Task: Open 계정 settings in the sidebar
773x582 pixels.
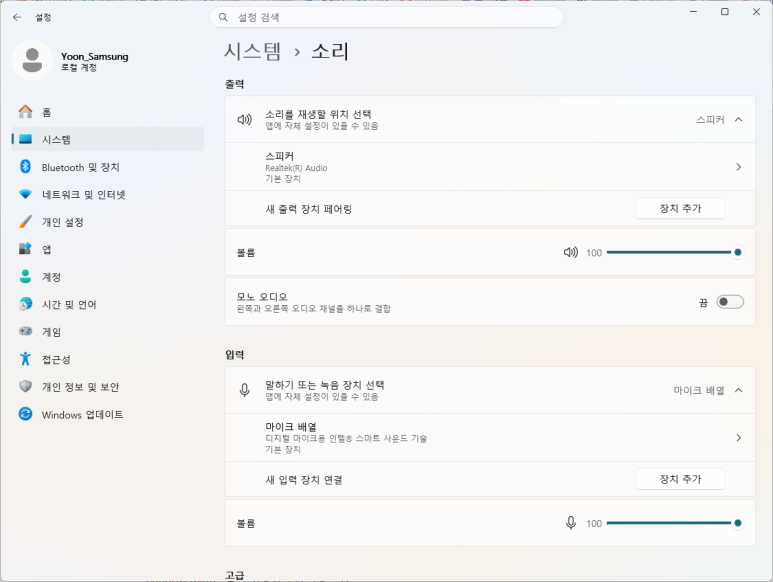Action: pos(108,277)
